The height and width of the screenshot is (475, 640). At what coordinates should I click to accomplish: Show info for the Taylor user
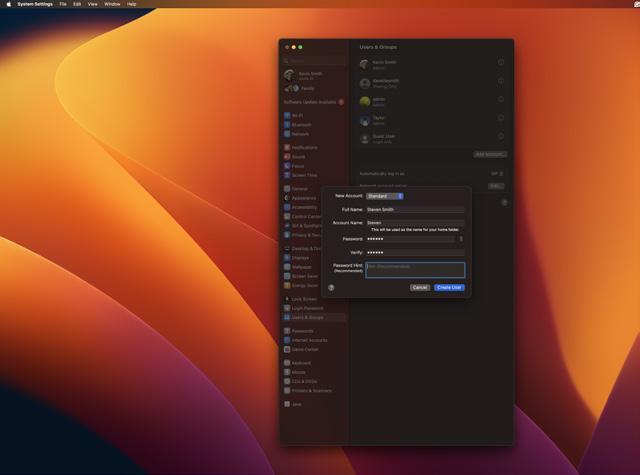point(501,118)
